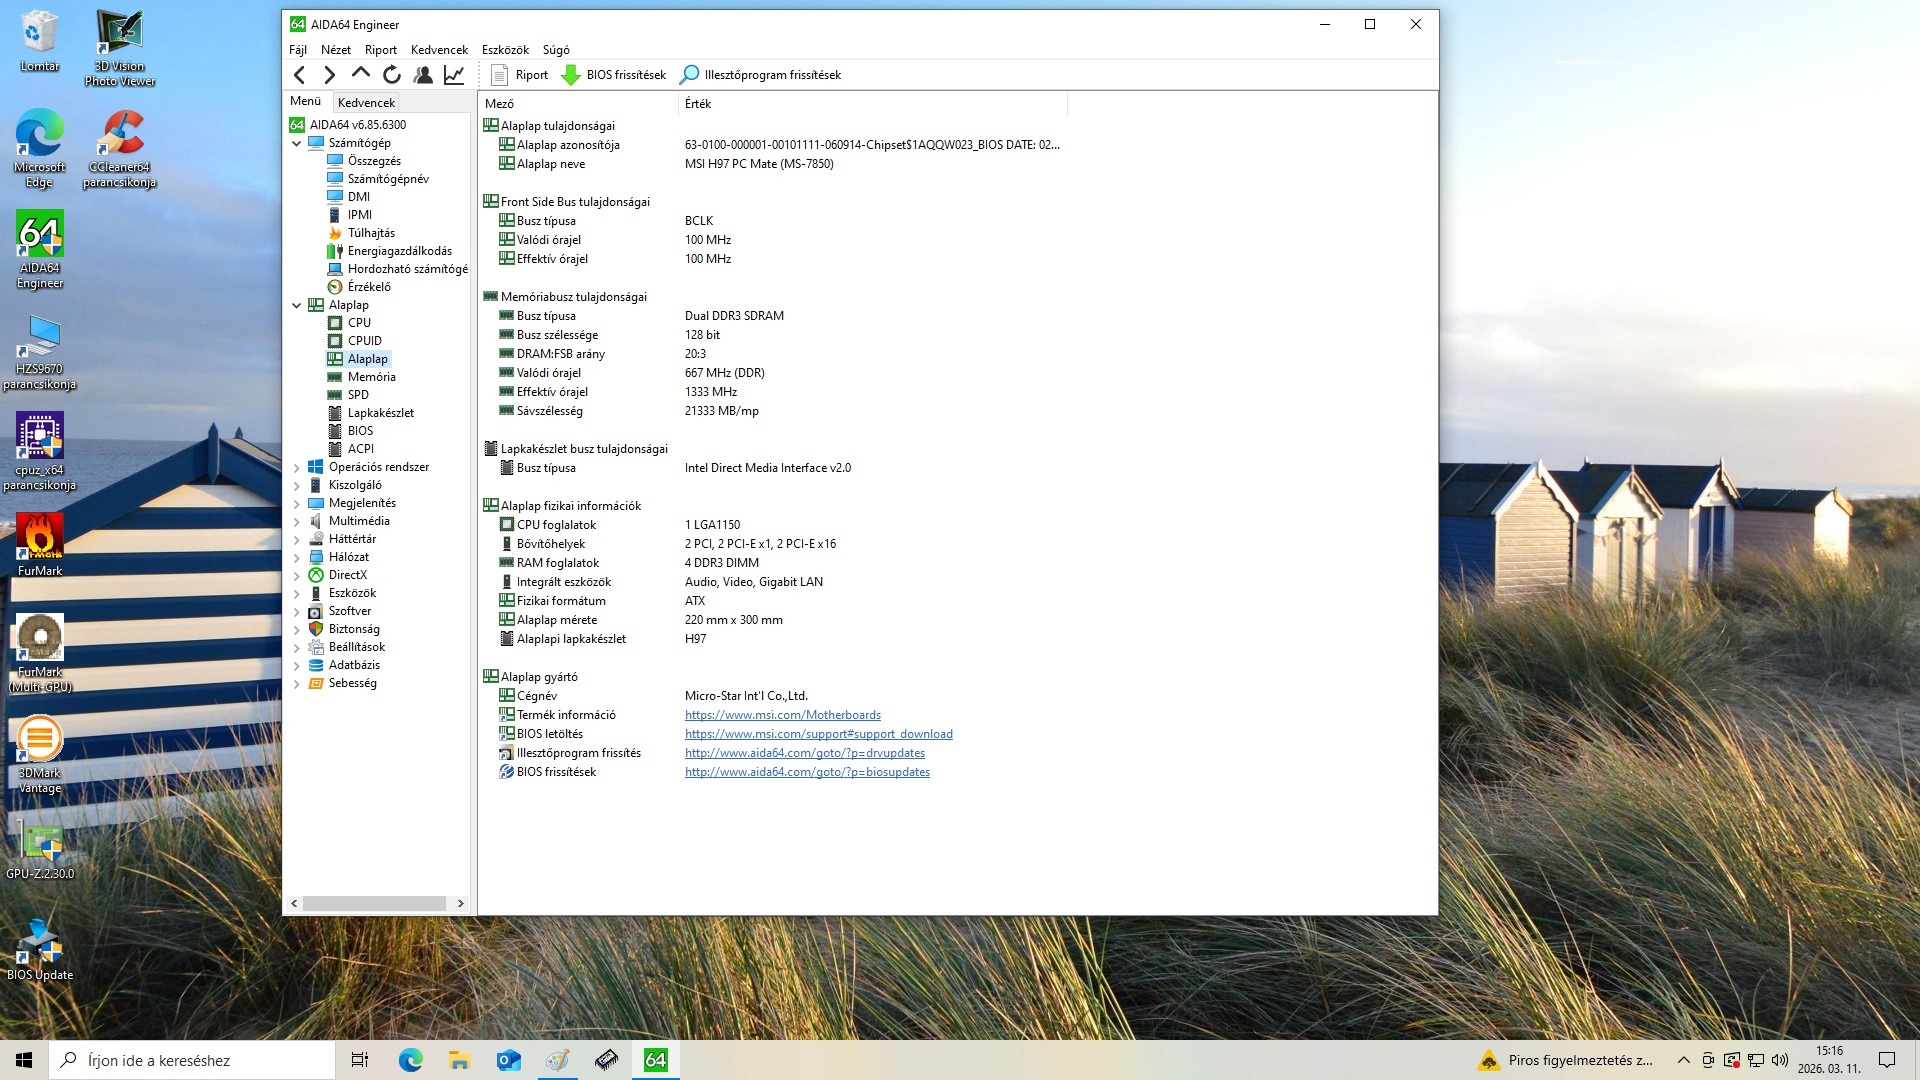The height and width of the screenshot is (1080, 1920).
Task: Select CPUID in the tree
Action: [x=364, y=341]
